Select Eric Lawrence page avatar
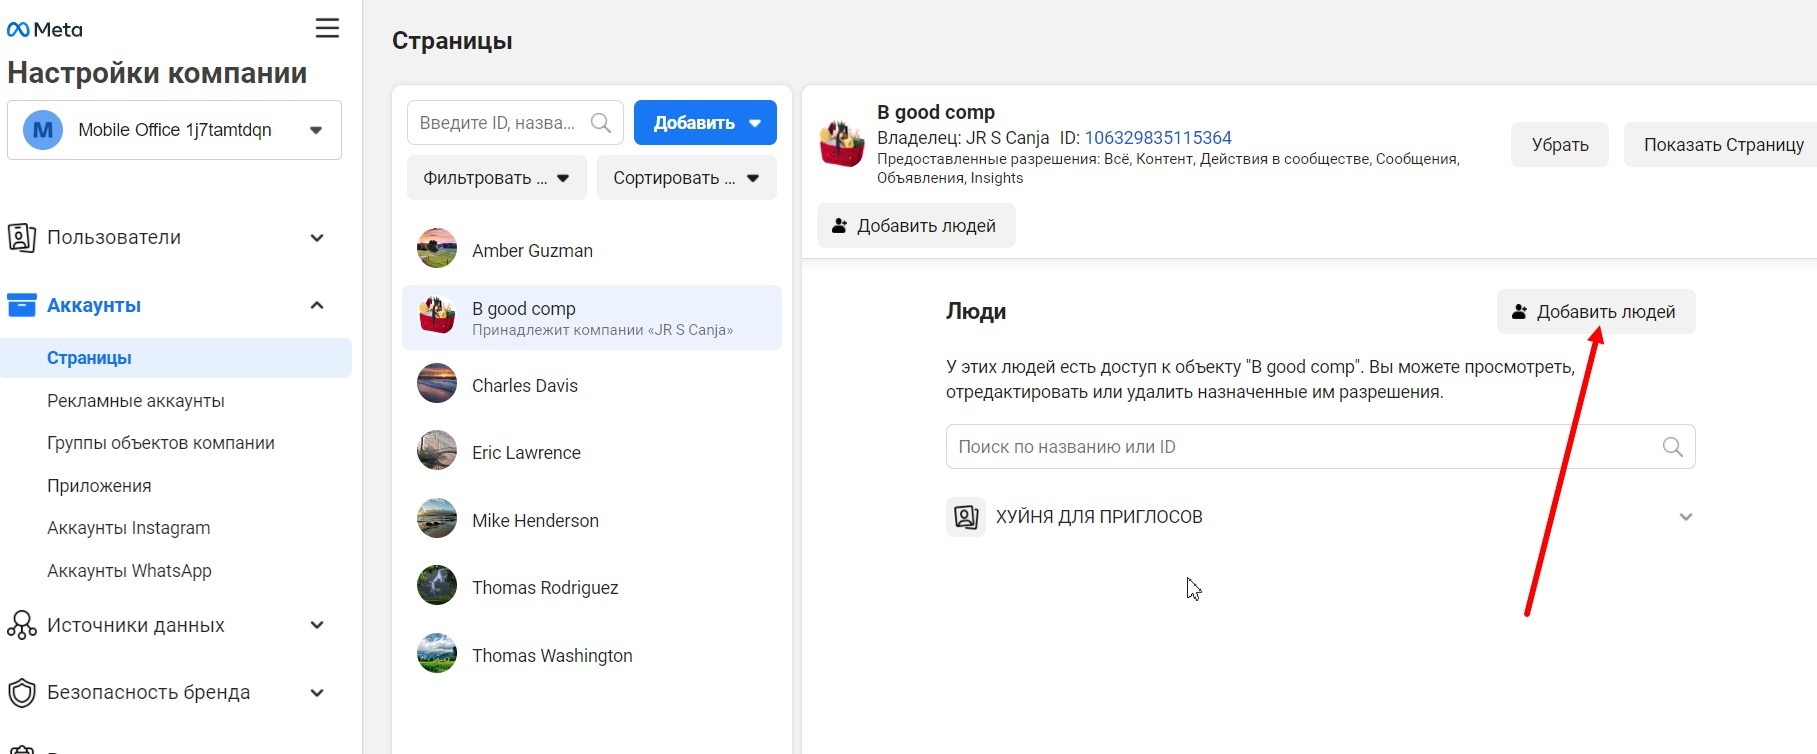Screen dimensions: 1817x754 tap(437, 451)
